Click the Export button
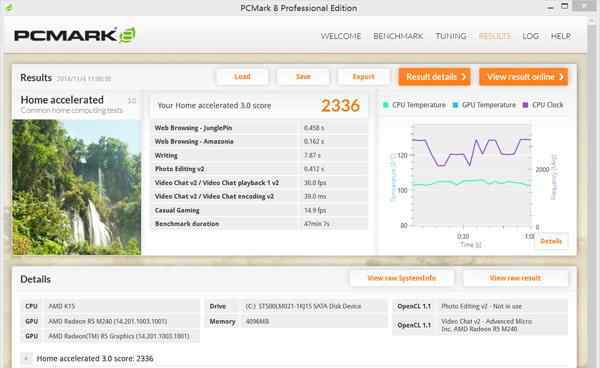Image resolution: width=600 pixels, height=368 pixels. 364,77
